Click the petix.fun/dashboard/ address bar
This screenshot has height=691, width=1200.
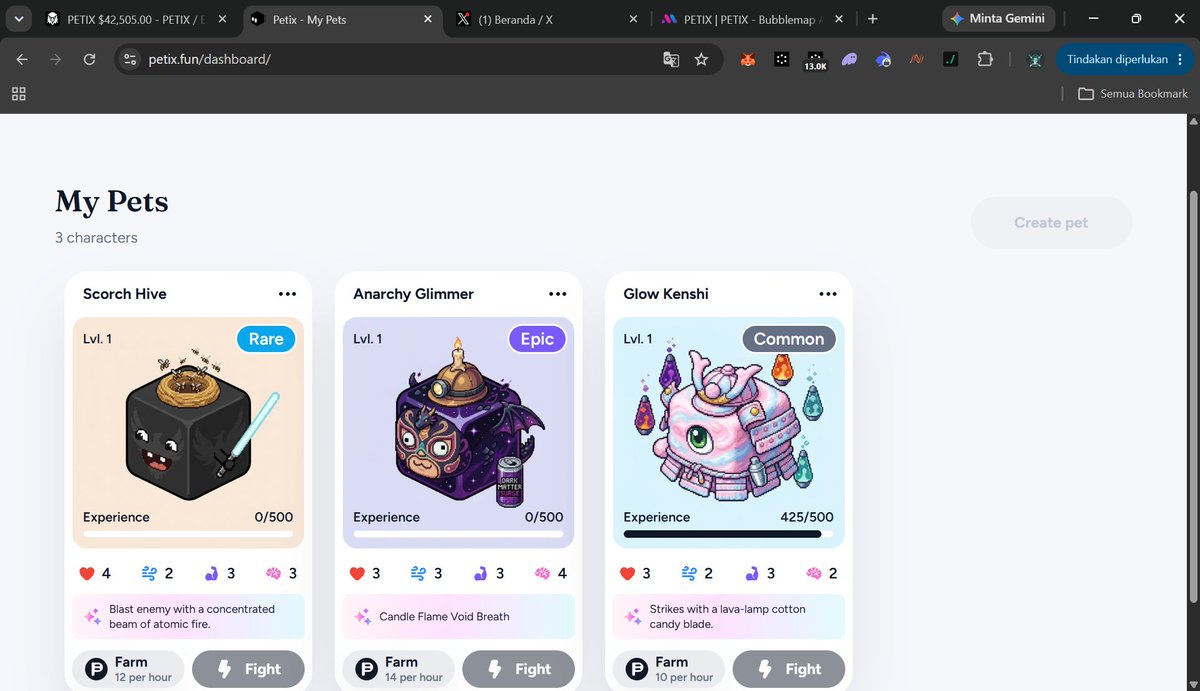[400, 60]
